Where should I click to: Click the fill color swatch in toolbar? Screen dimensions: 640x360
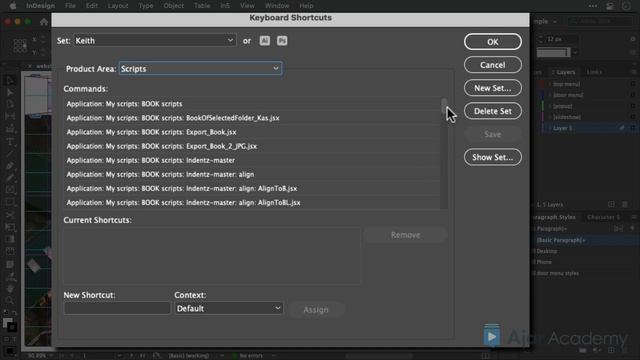point(7,323)
